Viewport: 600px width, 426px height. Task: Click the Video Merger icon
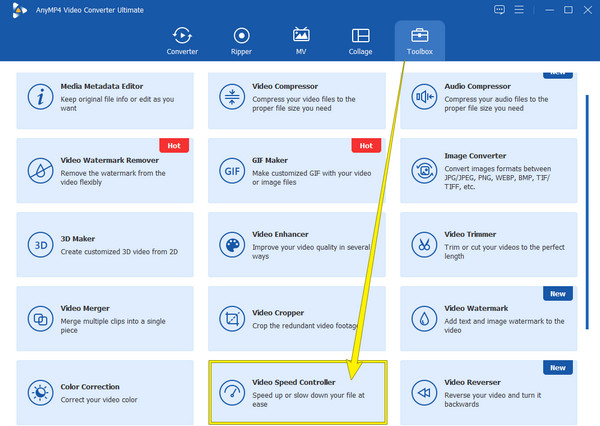coord(41,318)
